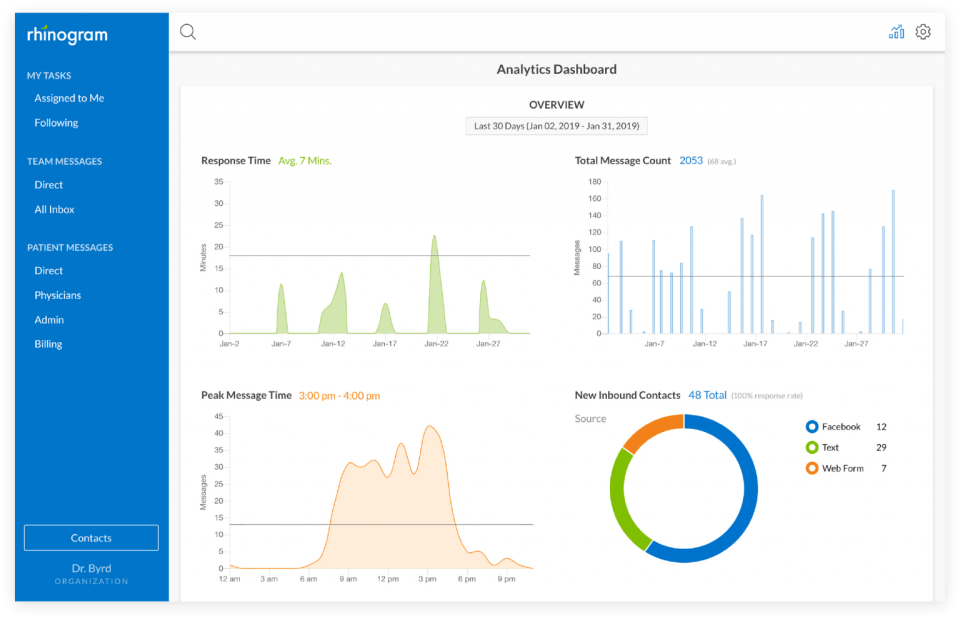Click the Text count 29
The height and width of the screenshot is (619, 960).
881,448
